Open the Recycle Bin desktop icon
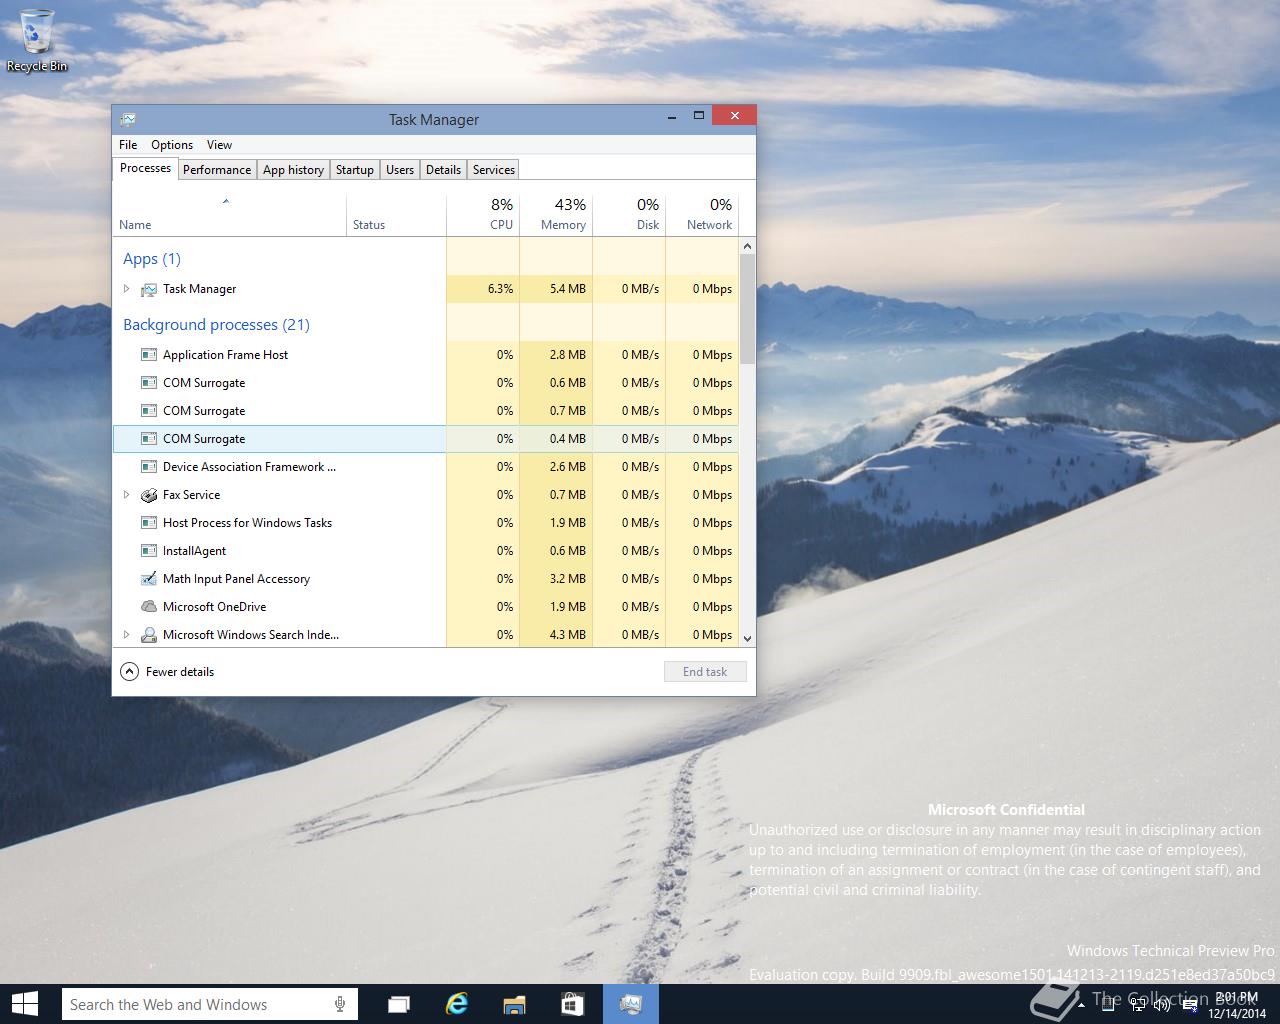Image resolution: width=1280 pixels, height=1024 pixels. pyautogui.click(x=37, y=40)
